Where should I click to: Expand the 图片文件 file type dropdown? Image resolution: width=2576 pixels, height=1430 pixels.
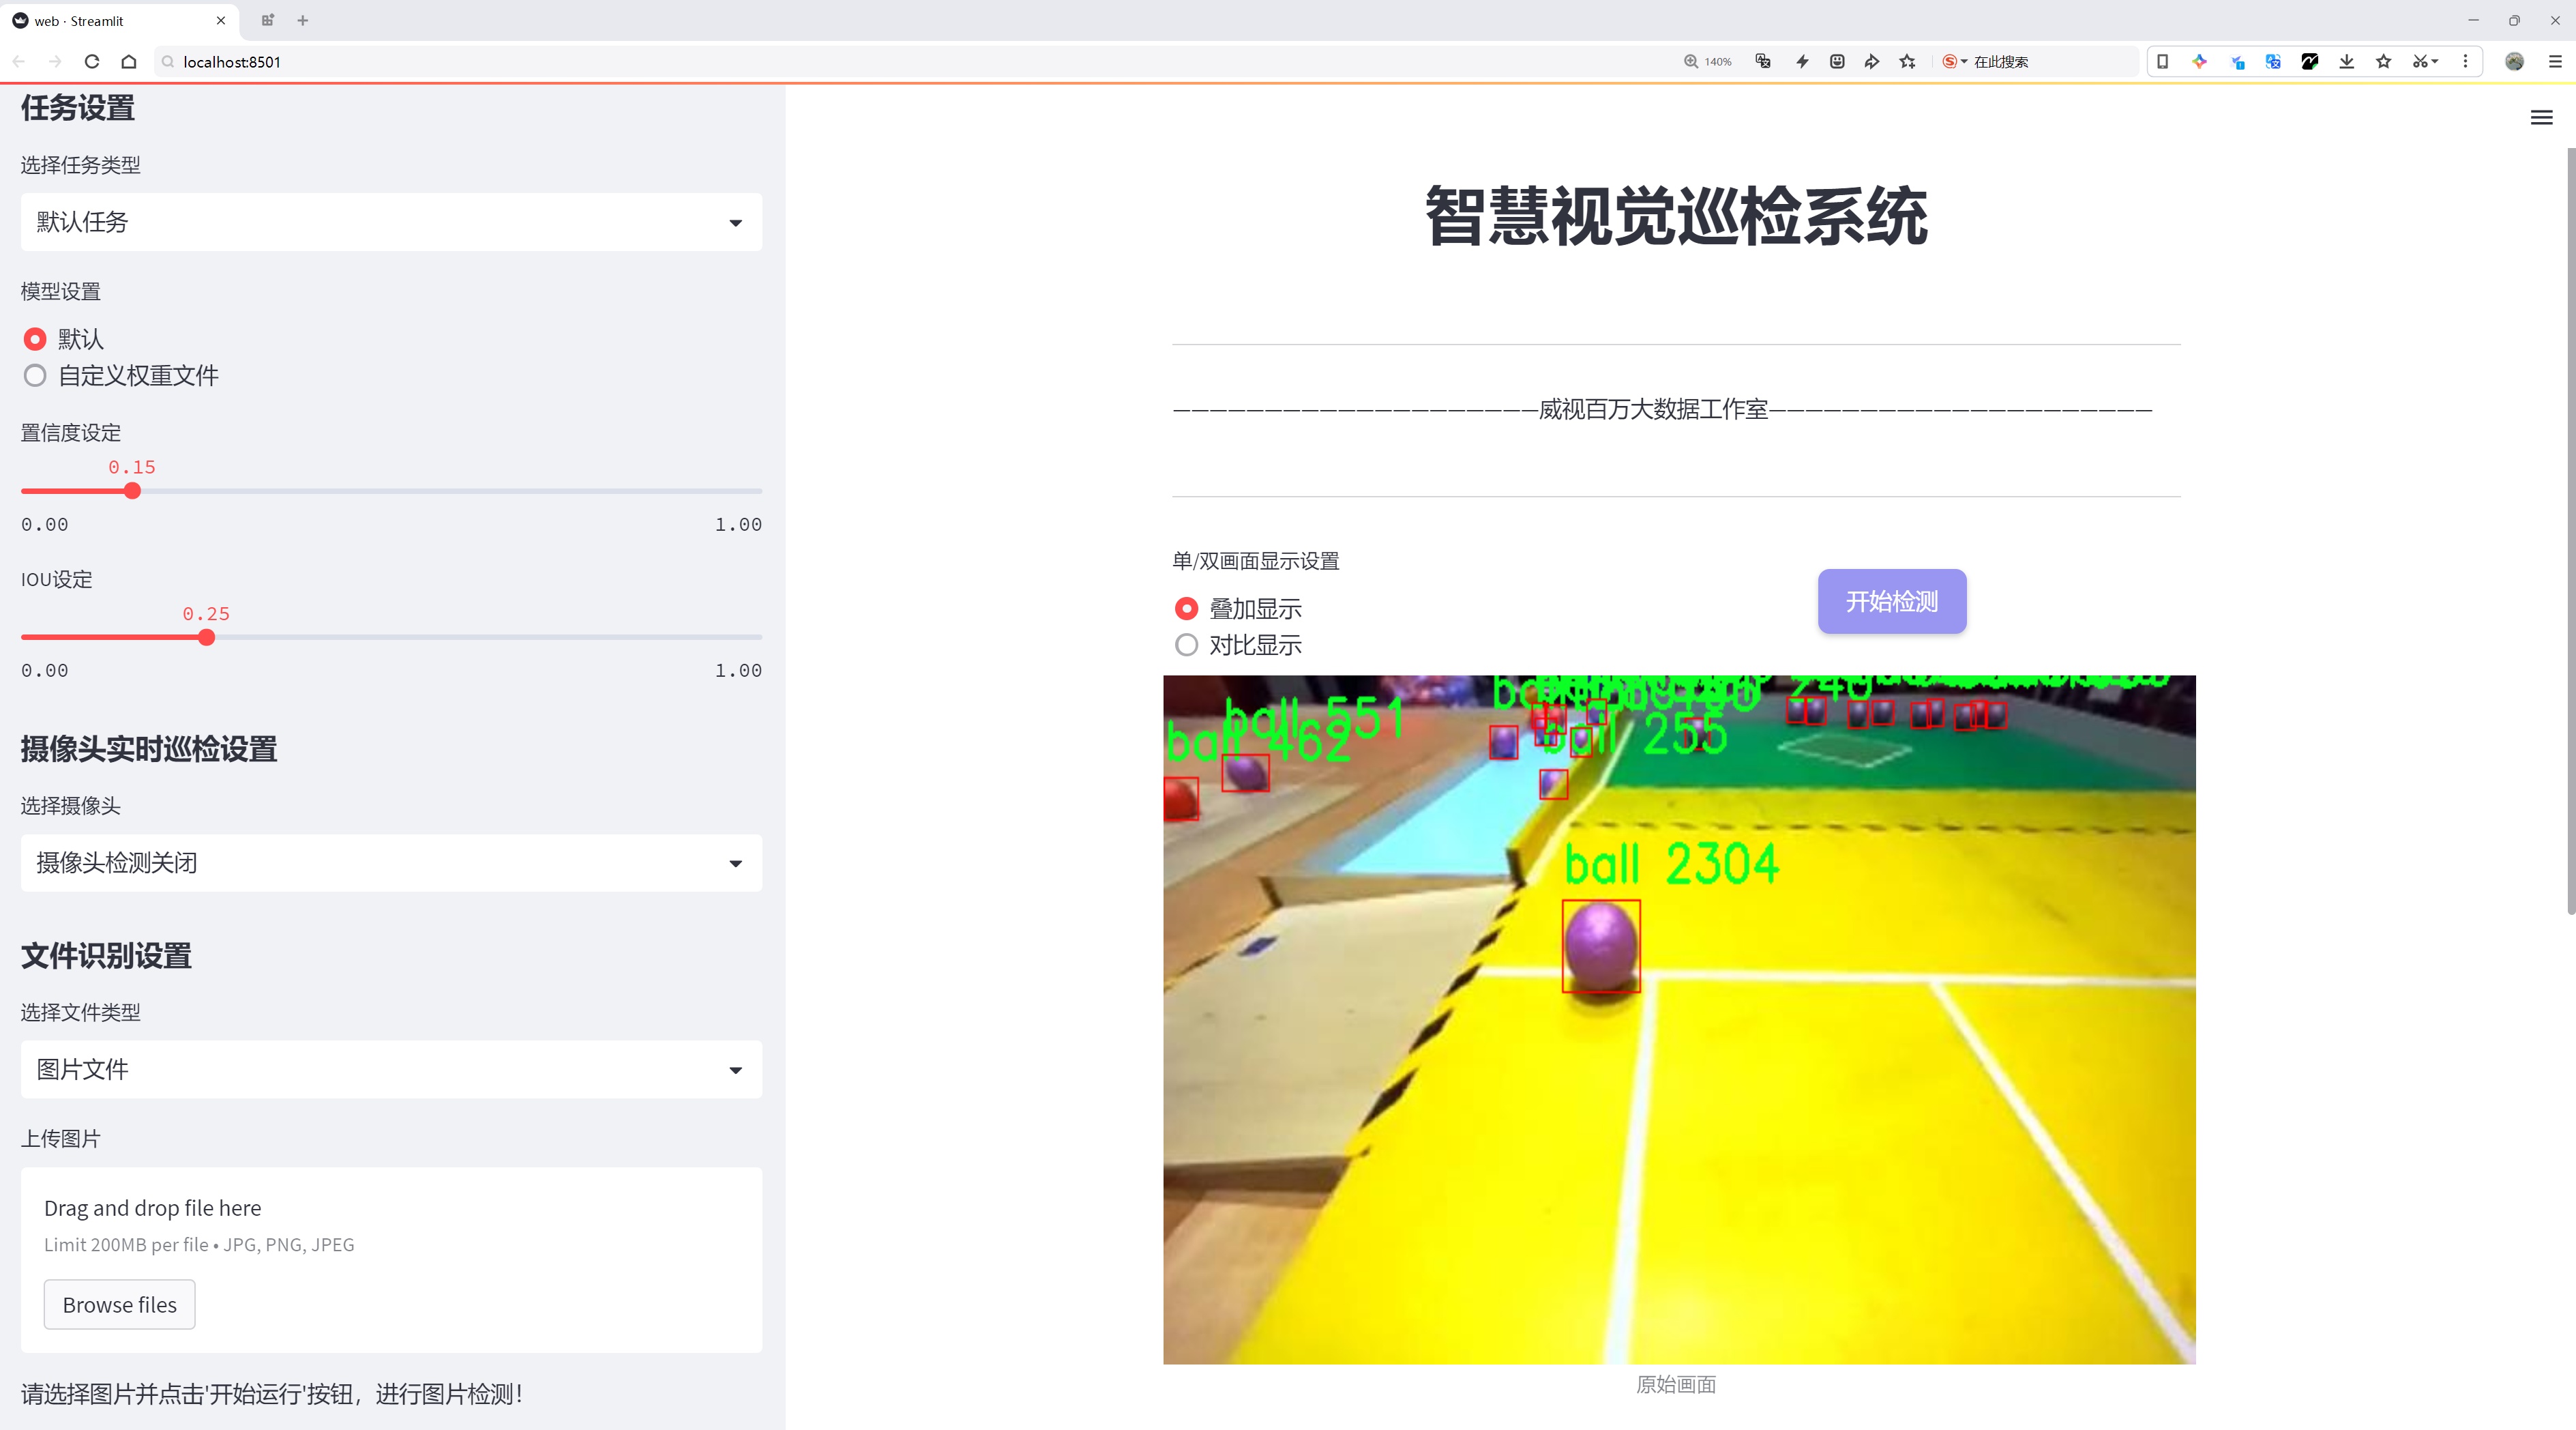coord(391,1069)
